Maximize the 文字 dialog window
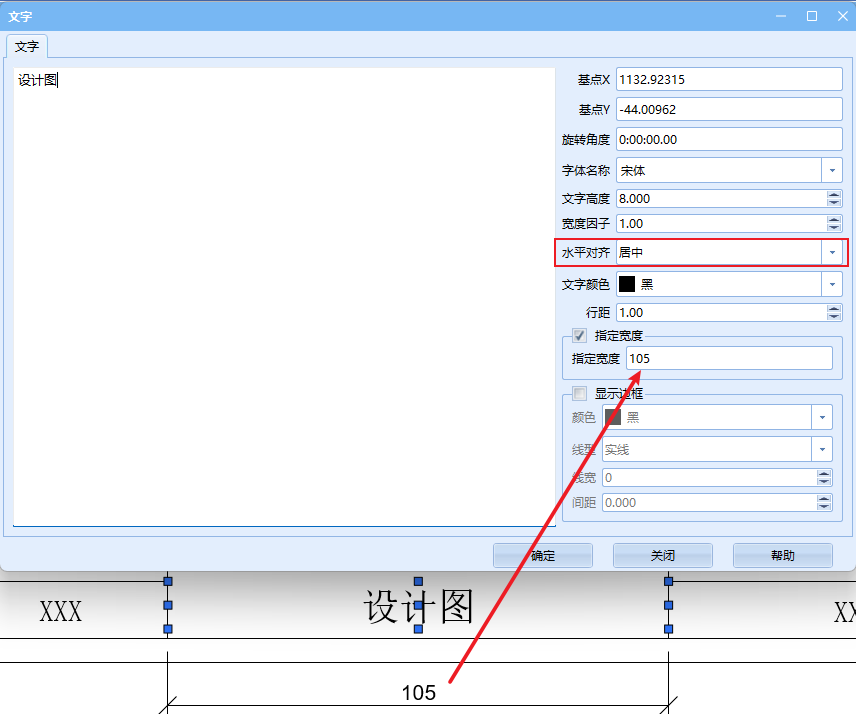 pos(812,16)
